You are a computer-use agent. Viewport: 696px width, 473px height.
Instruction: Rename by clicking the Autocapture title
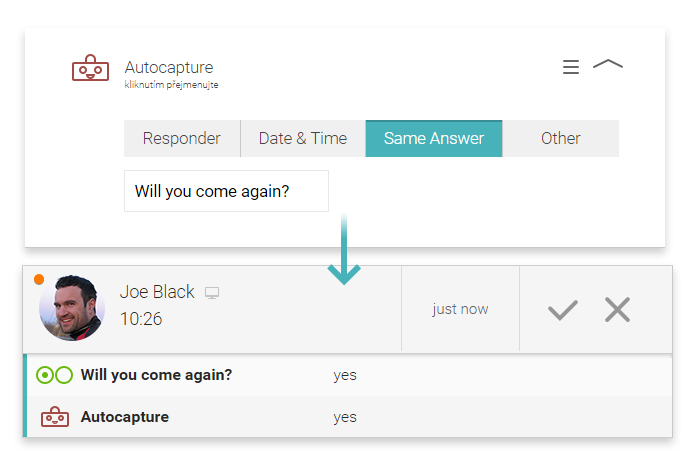point(169,67)
